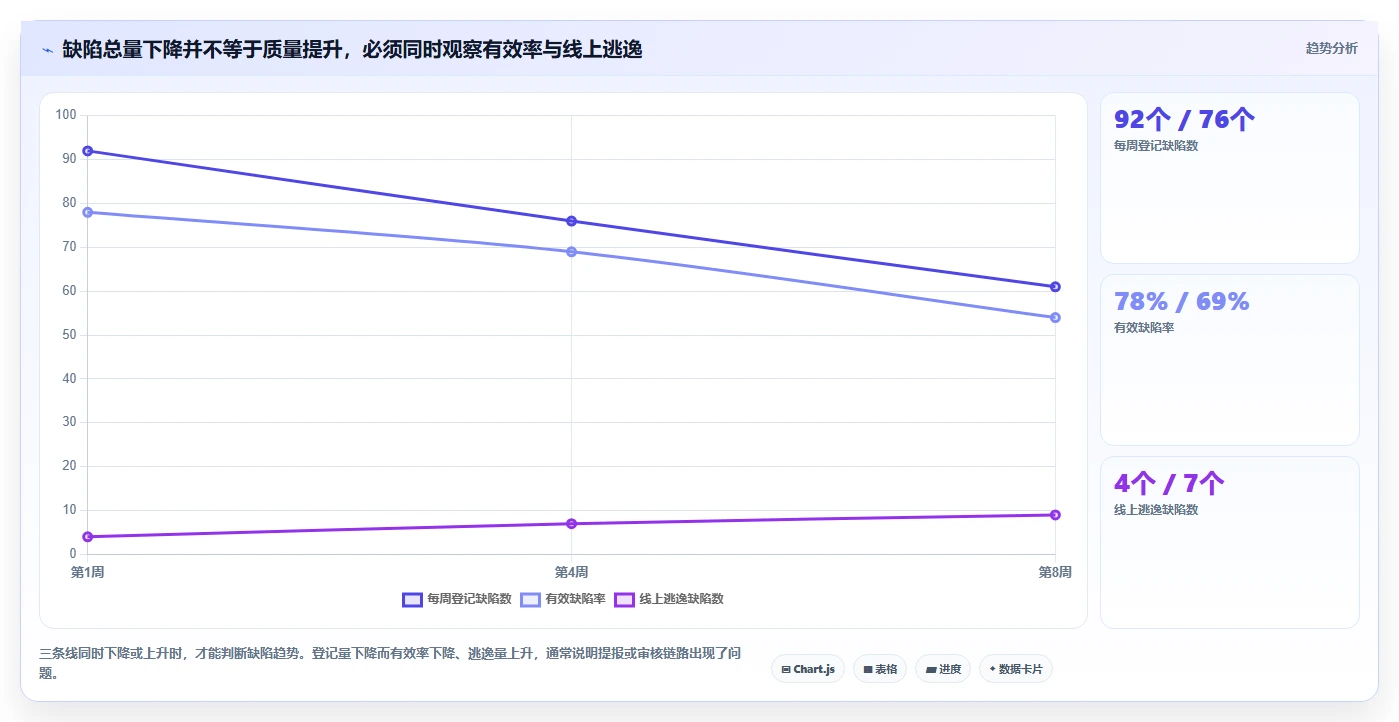
Task: Click the 50 y-axis label
Action: coord(69,335)
